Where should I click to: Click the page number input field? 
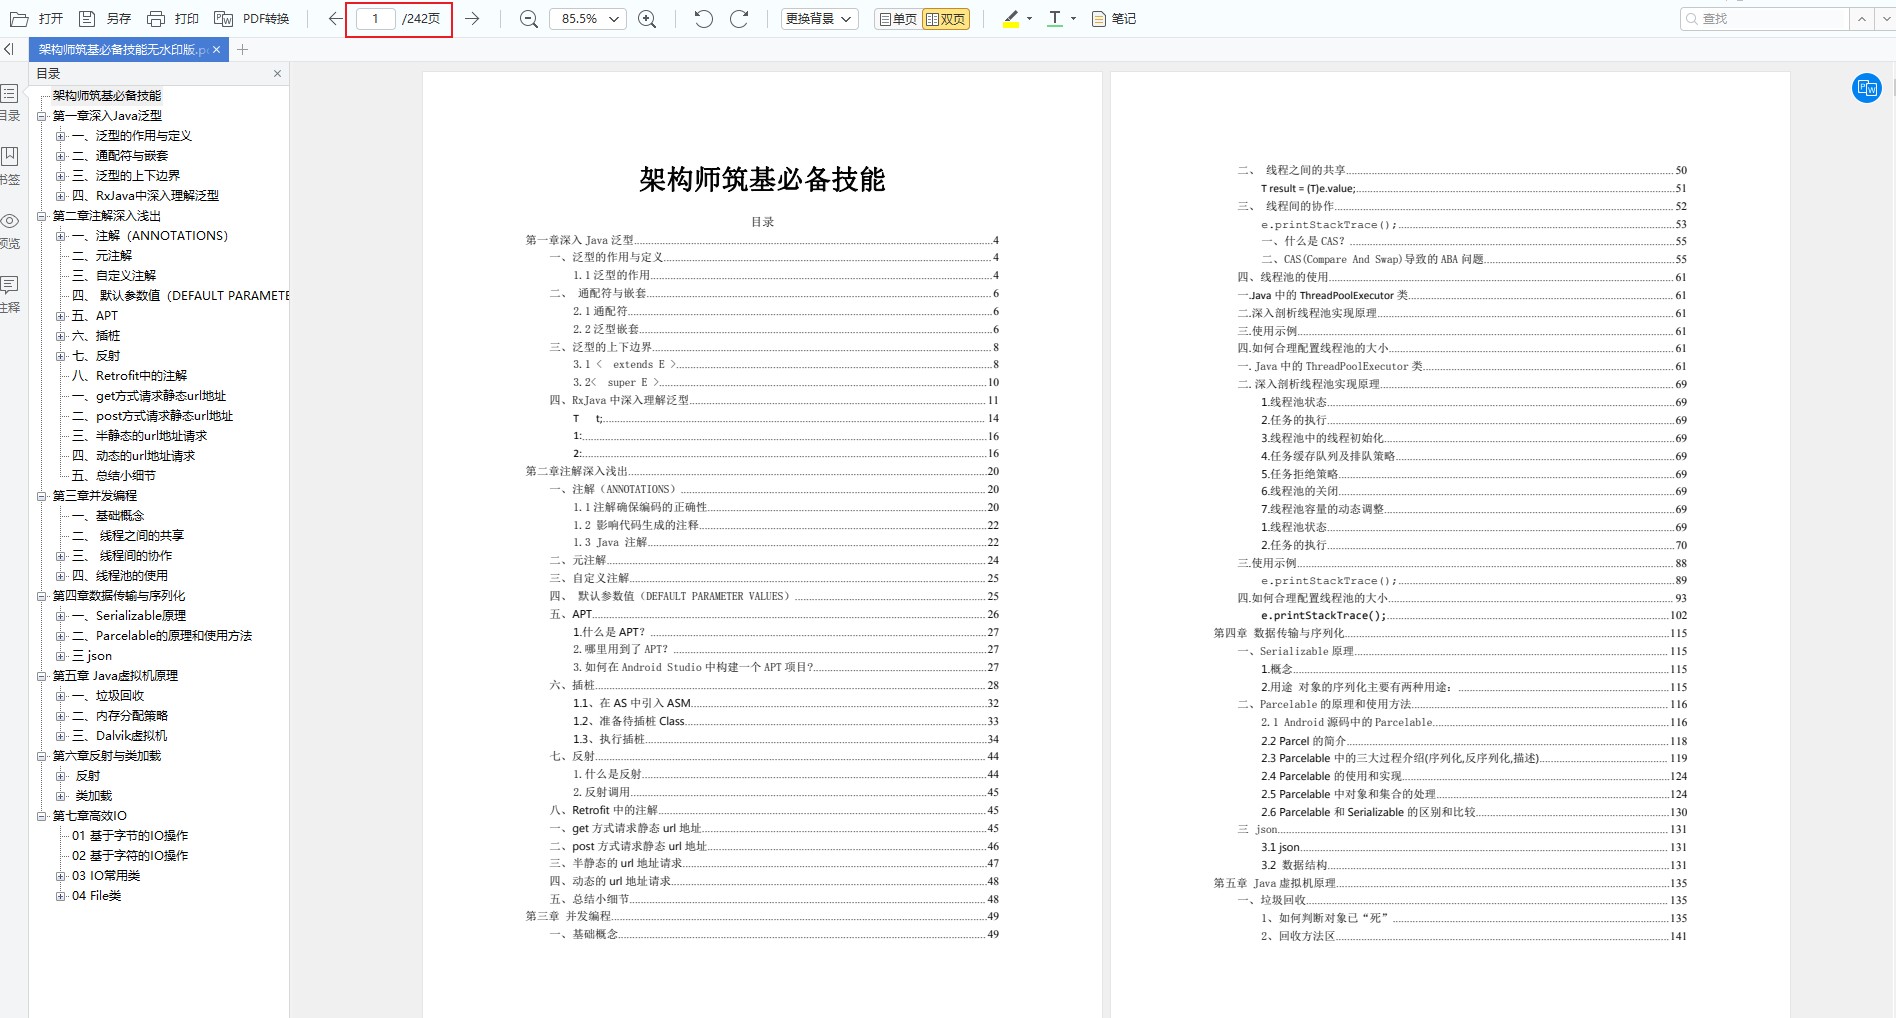[375, 18]
